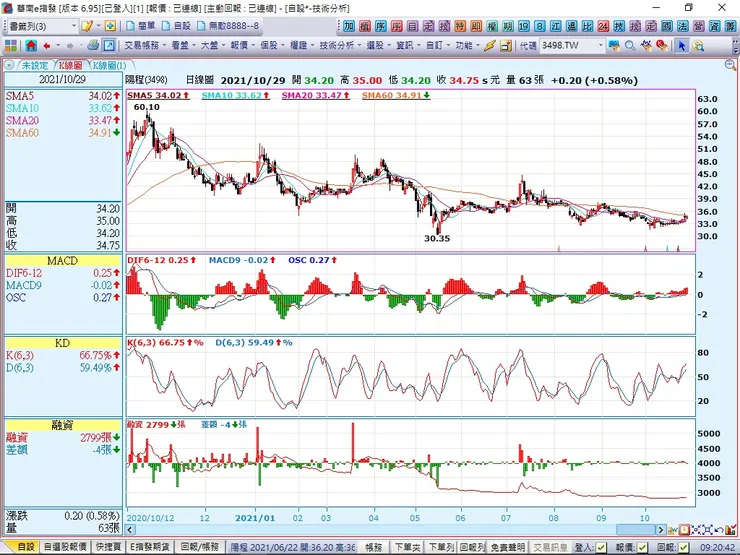The height and width of the screenshot is (555, 740).
Task: Click the 下單列 button
Action: click(441, 547)
